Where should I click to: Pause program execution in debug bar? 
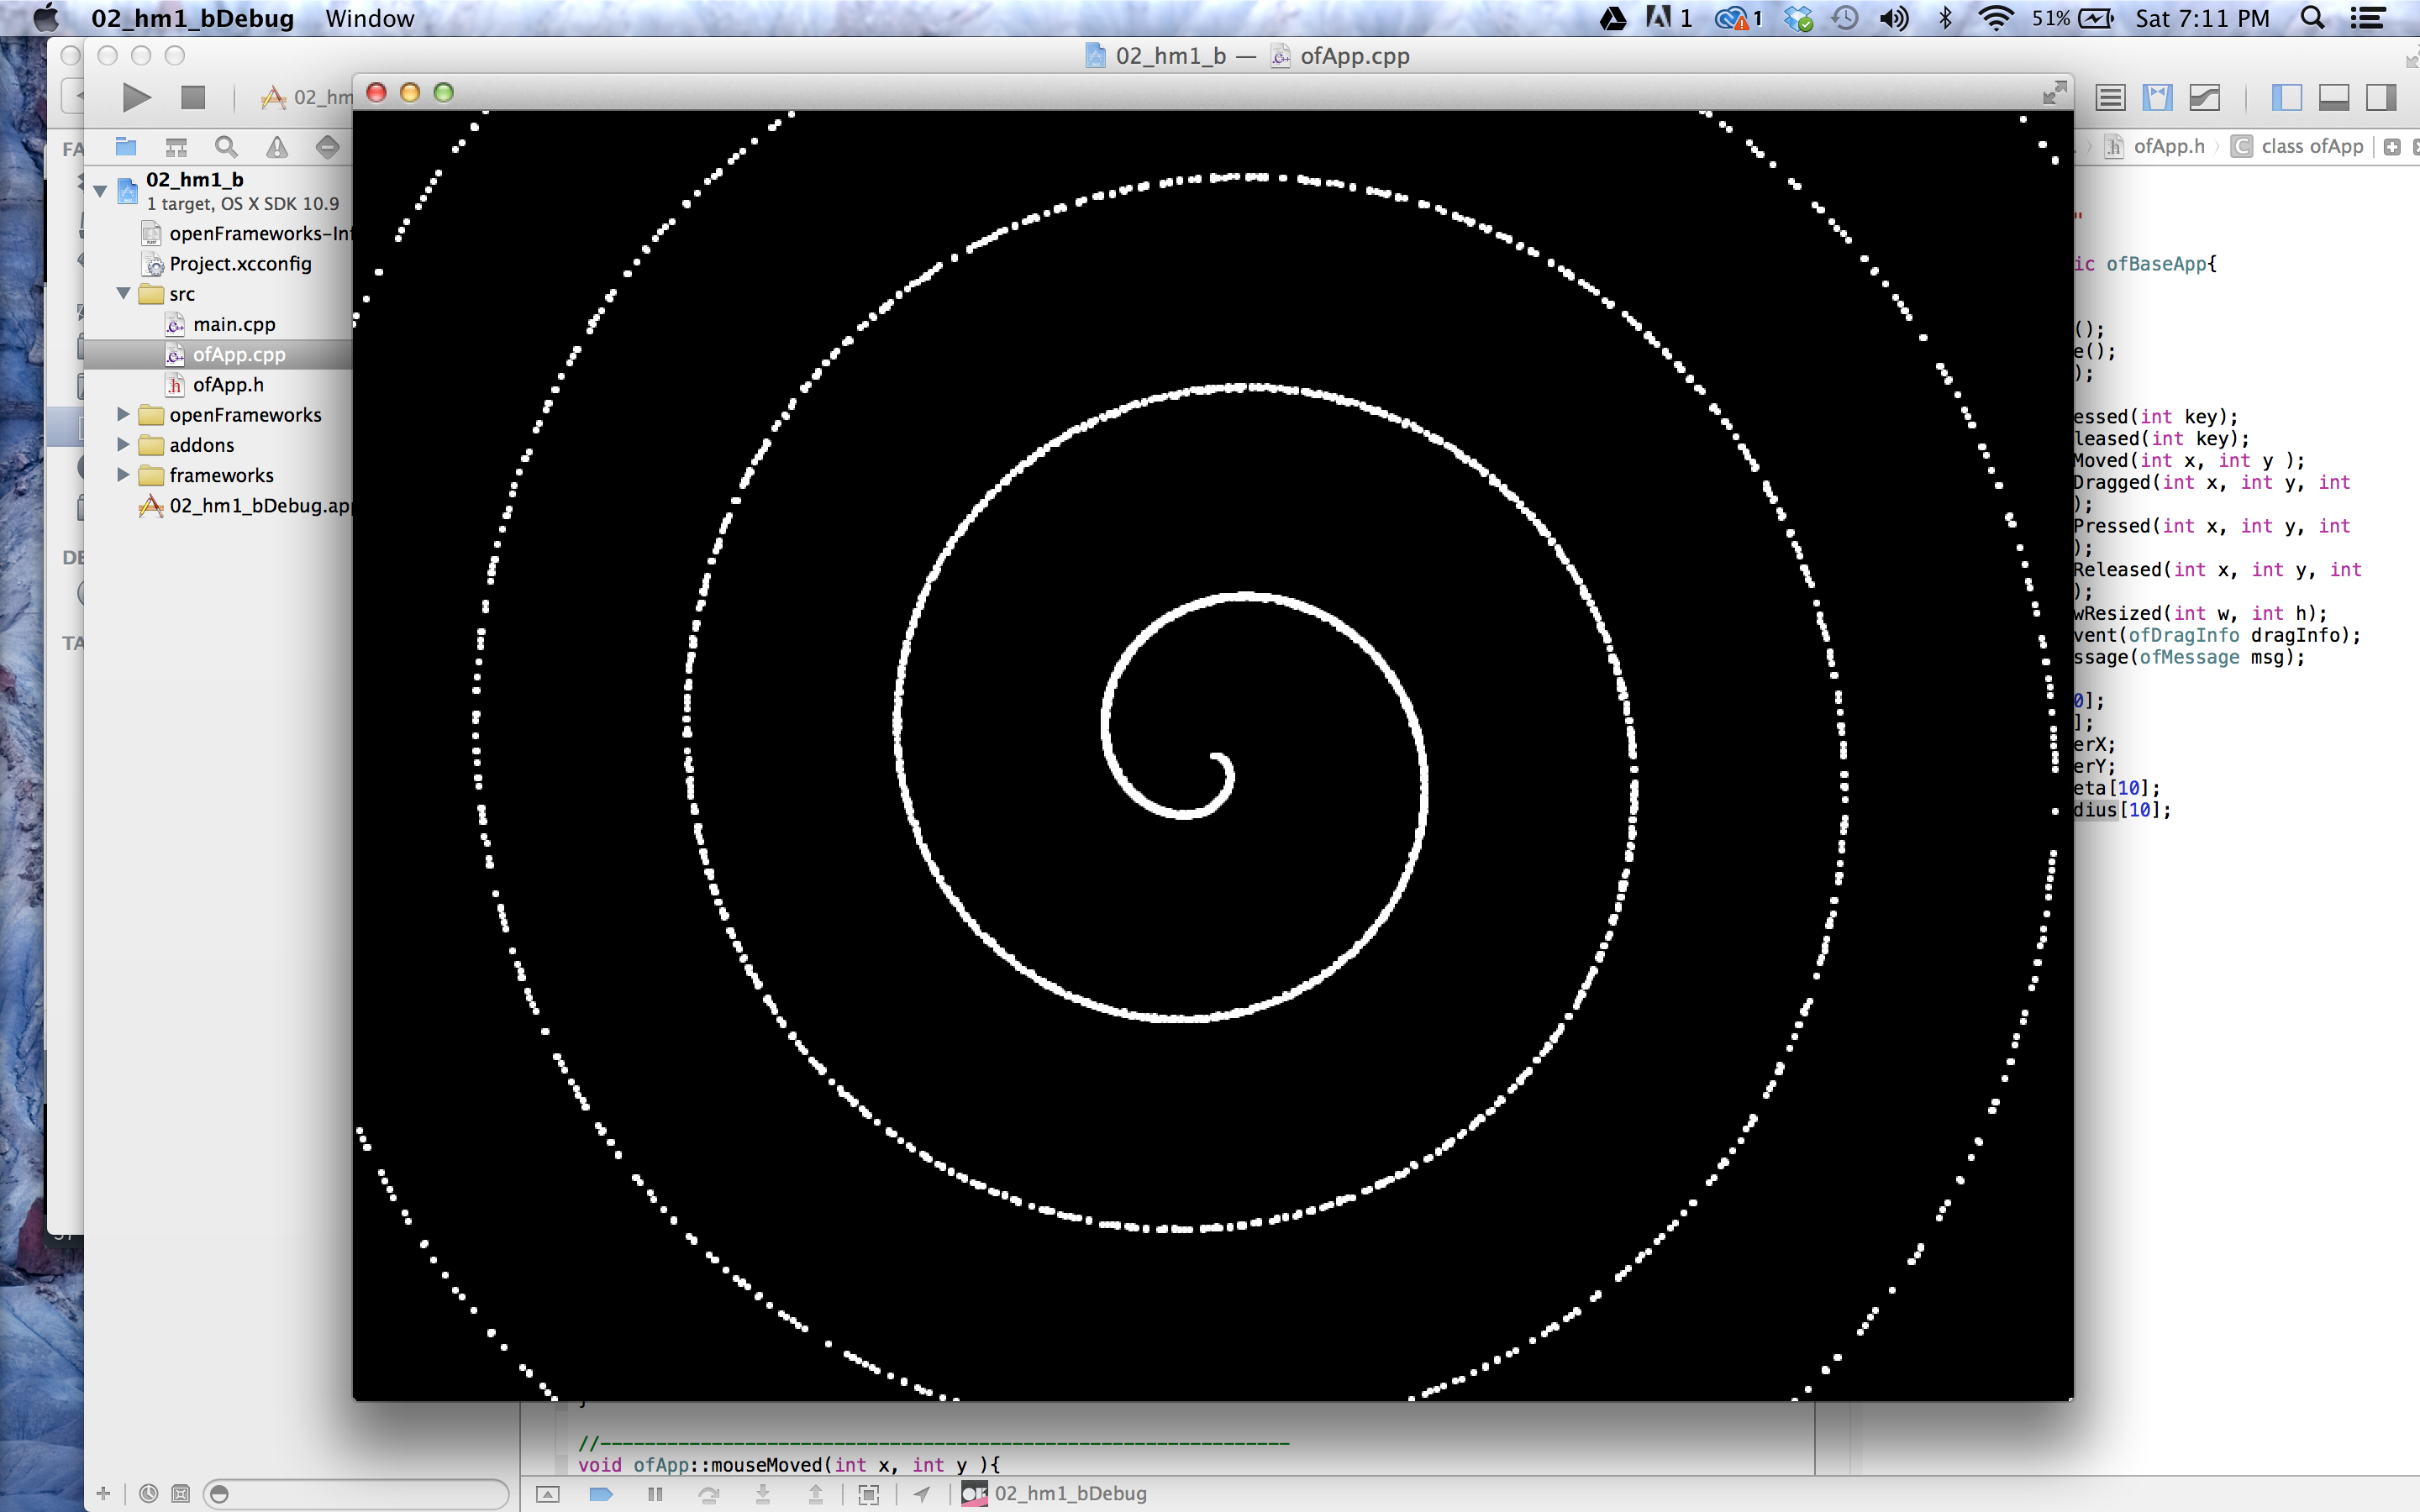point(655,1494)
